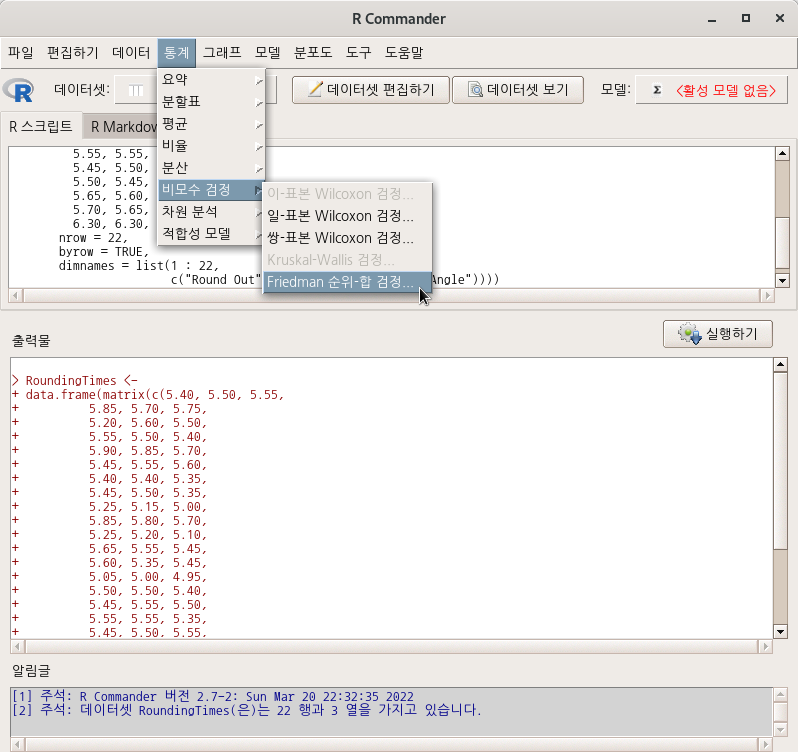Open the 모델 menu
Viewport: 798px width, 752px height.
(267, 52)
